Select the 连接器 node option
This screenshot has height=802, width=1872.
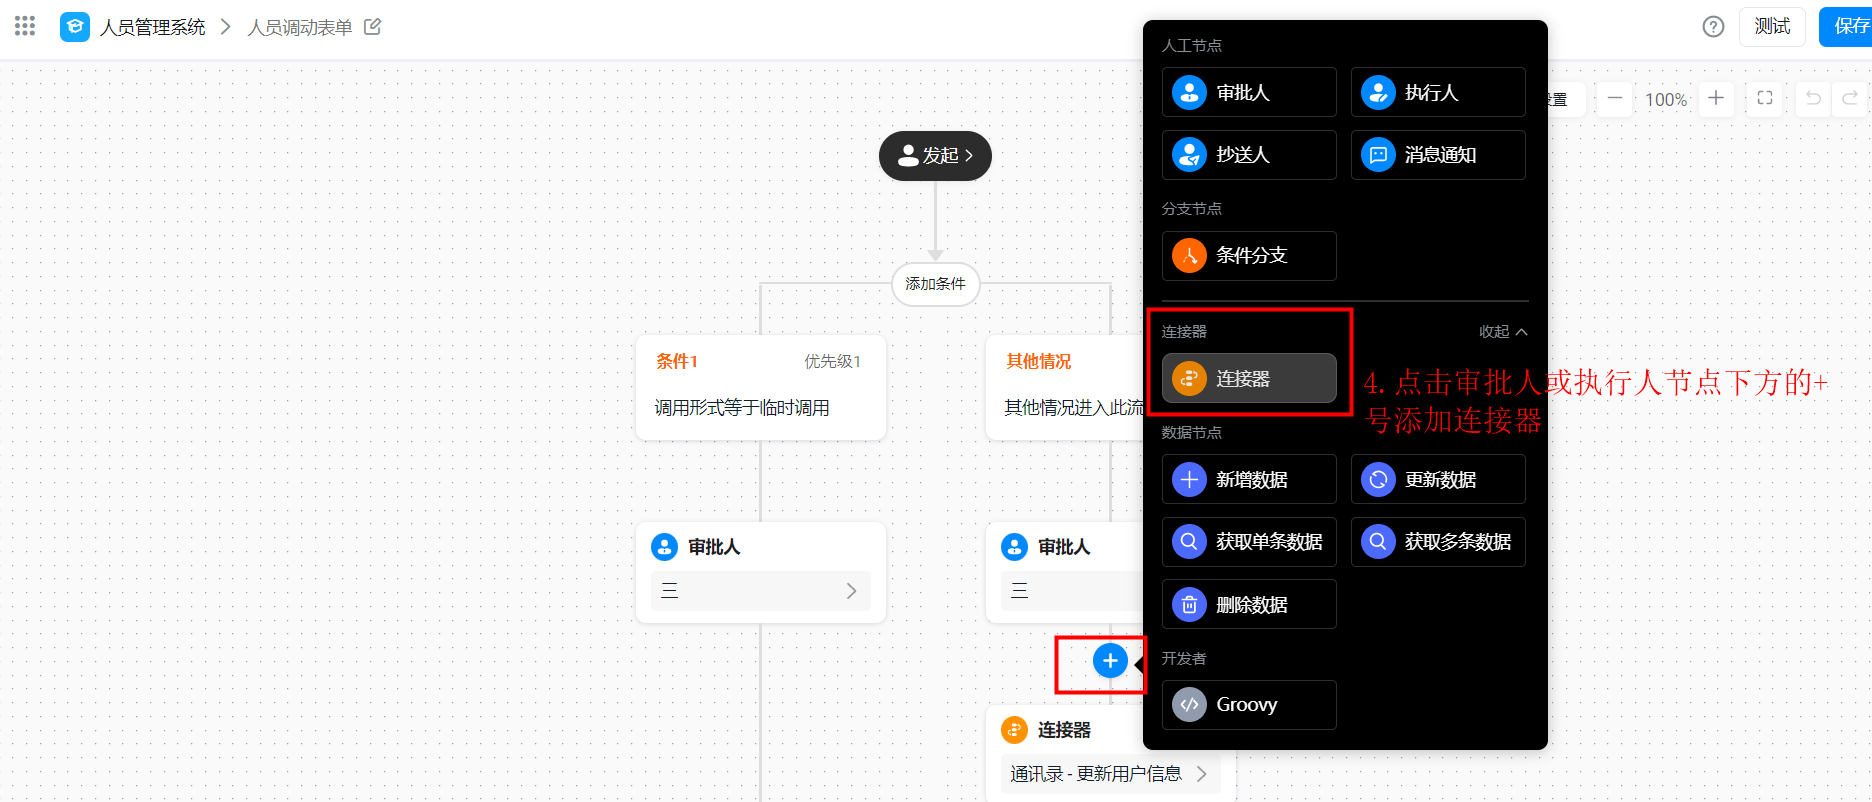(x=1249, y=379)
